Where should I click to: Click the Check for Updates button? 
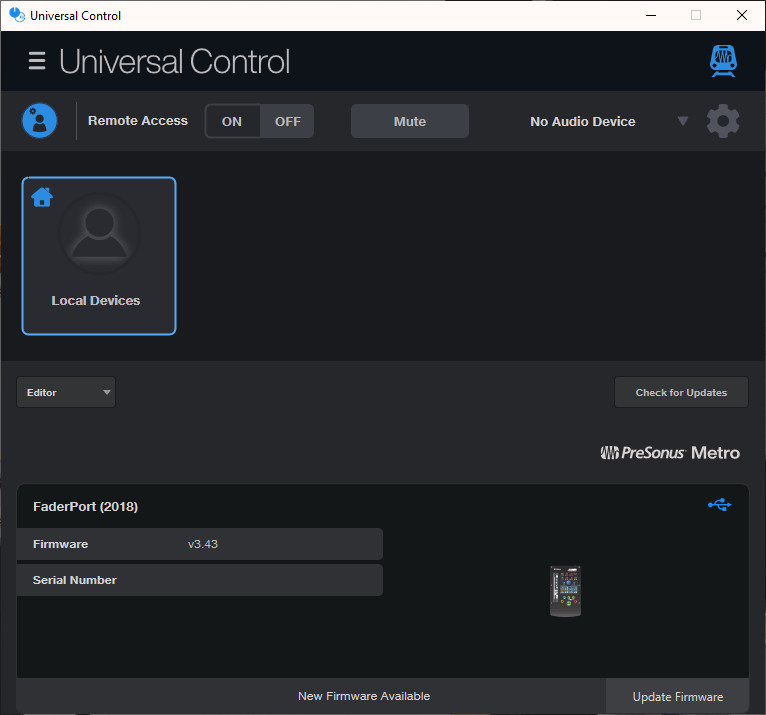click(681, 392)
